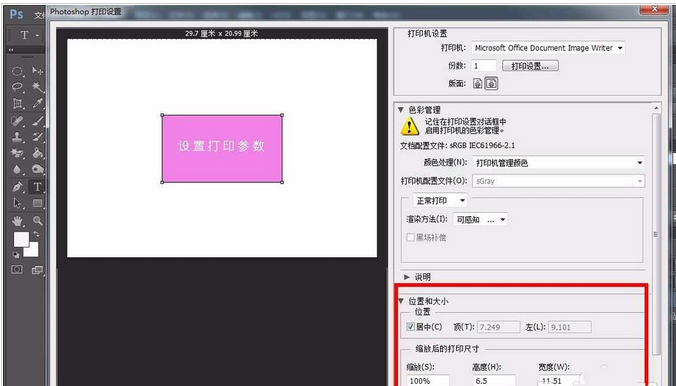Open the 颜色处理 color handling dropdown
Viewport: 676px width, 386px height.
(559, 163)
